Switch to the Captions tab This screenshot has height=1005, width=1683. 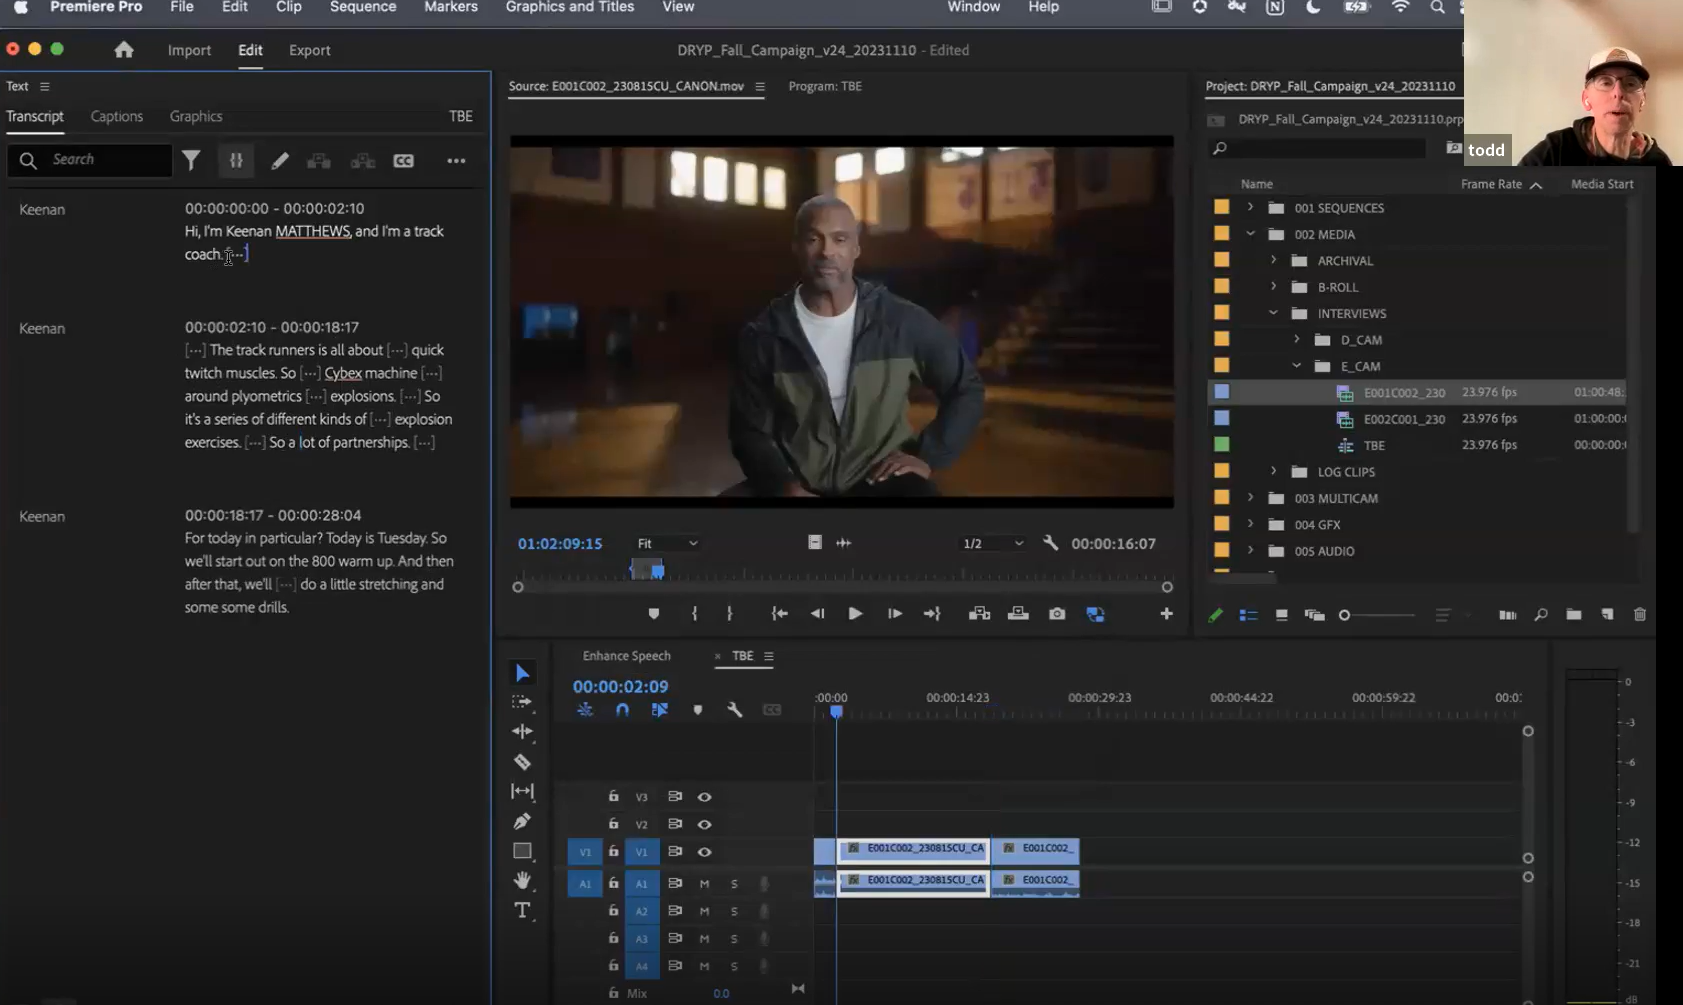(117, 116)
